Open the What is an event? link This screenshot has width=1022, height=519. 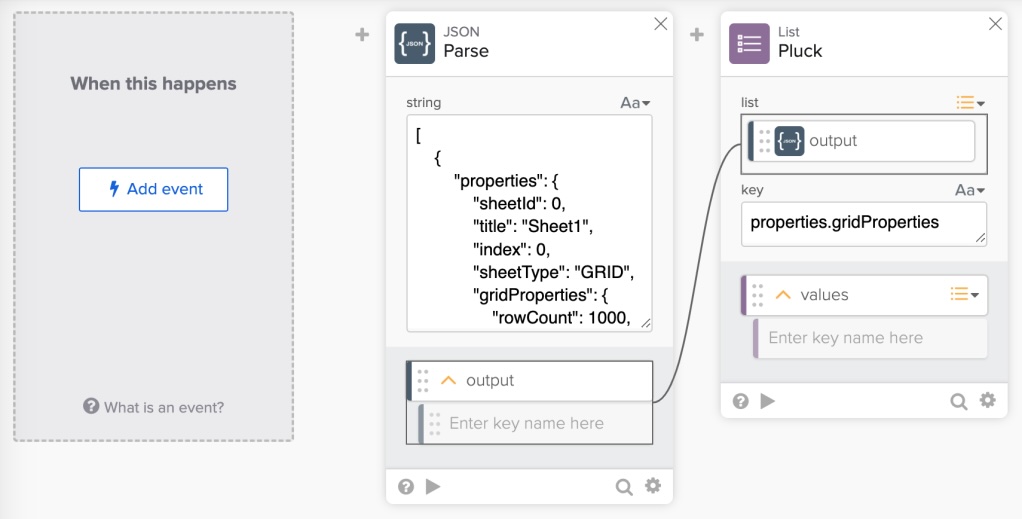coord(153,407)
